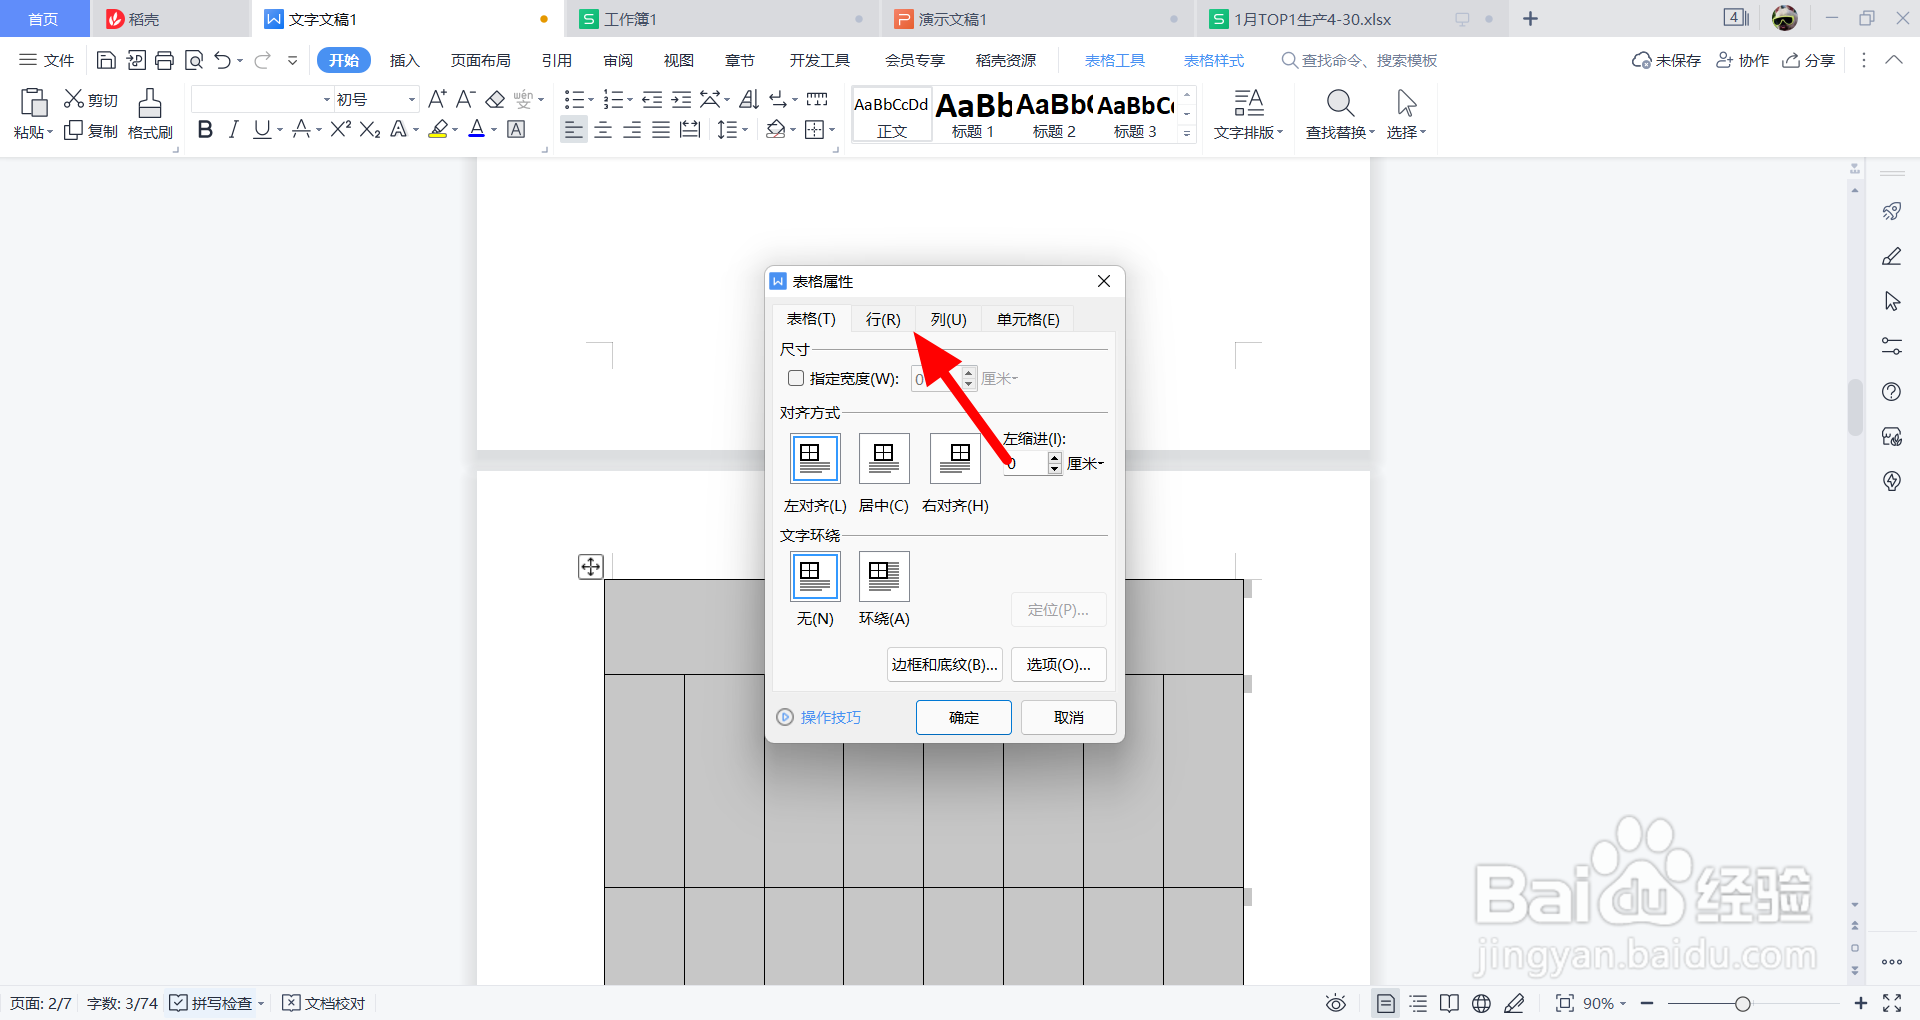
Task: Expand the quick access toolbar dropdown
Action: 292,61
